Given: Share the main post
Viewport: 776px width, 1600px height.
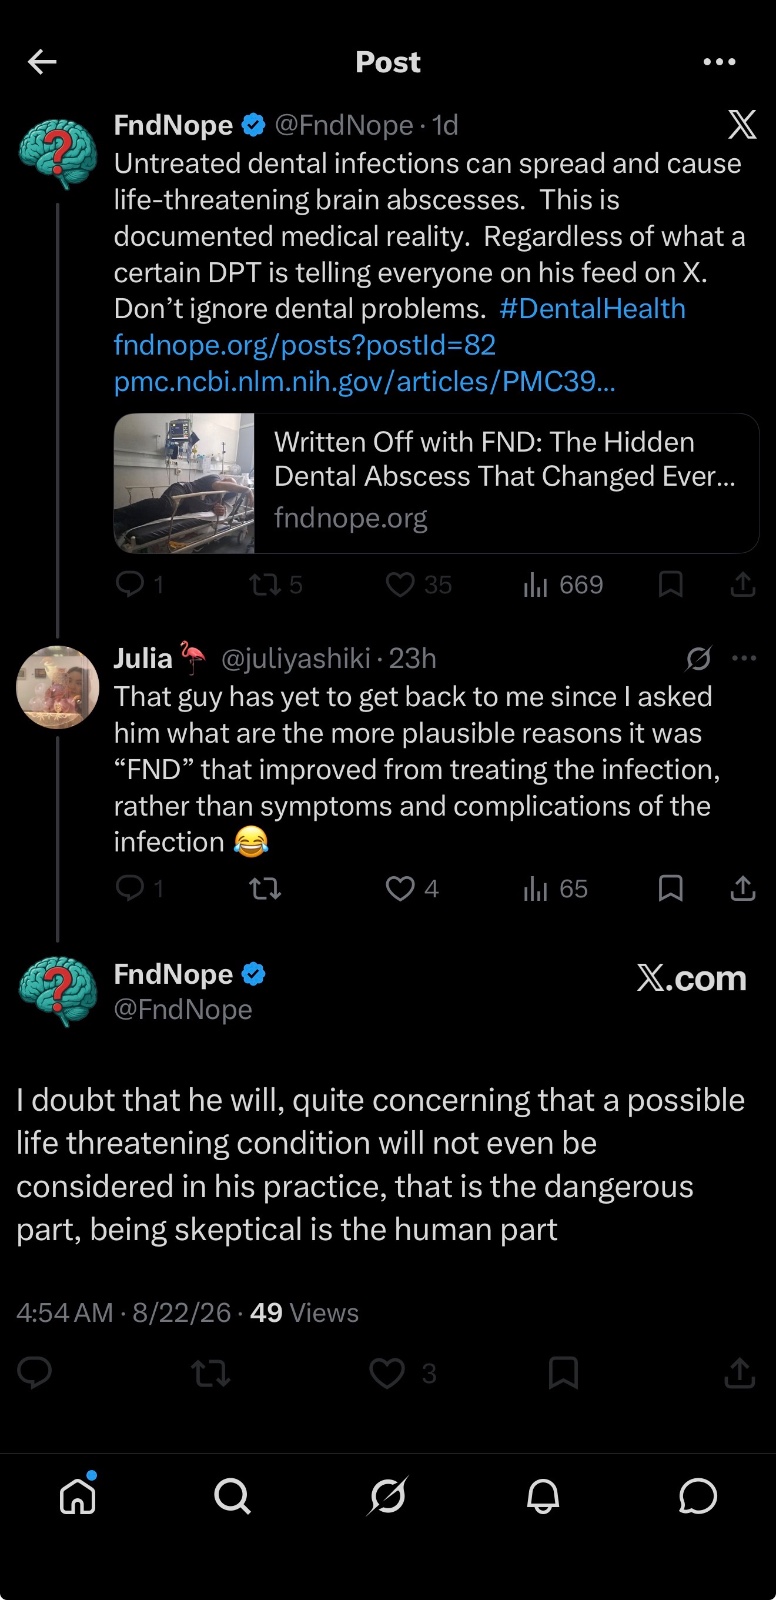Looking at the screenshot, I should [739, 1373].
